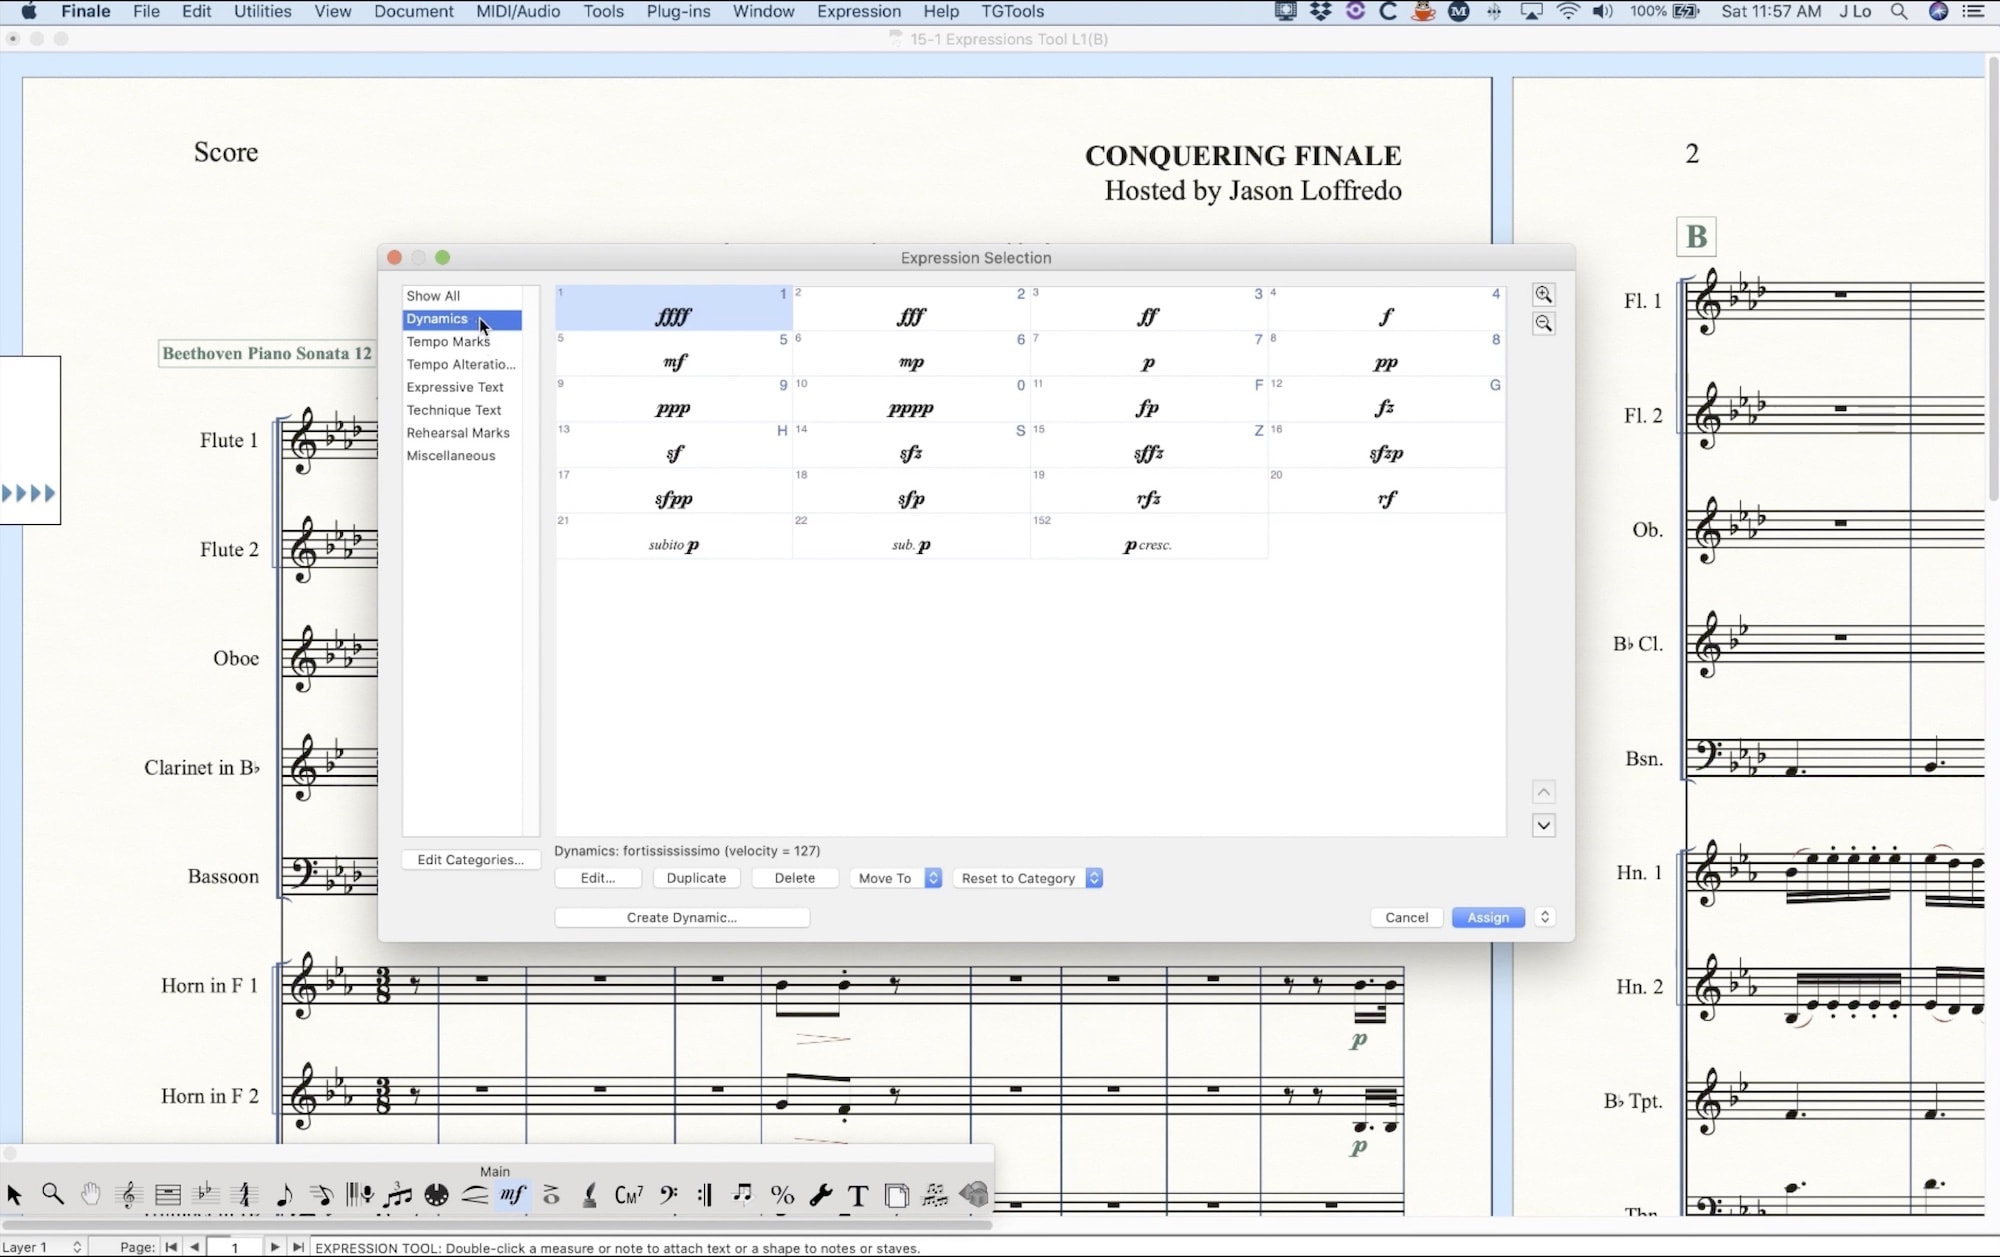This screenshot has width=2000, height=1257.
Task: Pick the Chord tool labeled CM7
Action: (628, 1194)
